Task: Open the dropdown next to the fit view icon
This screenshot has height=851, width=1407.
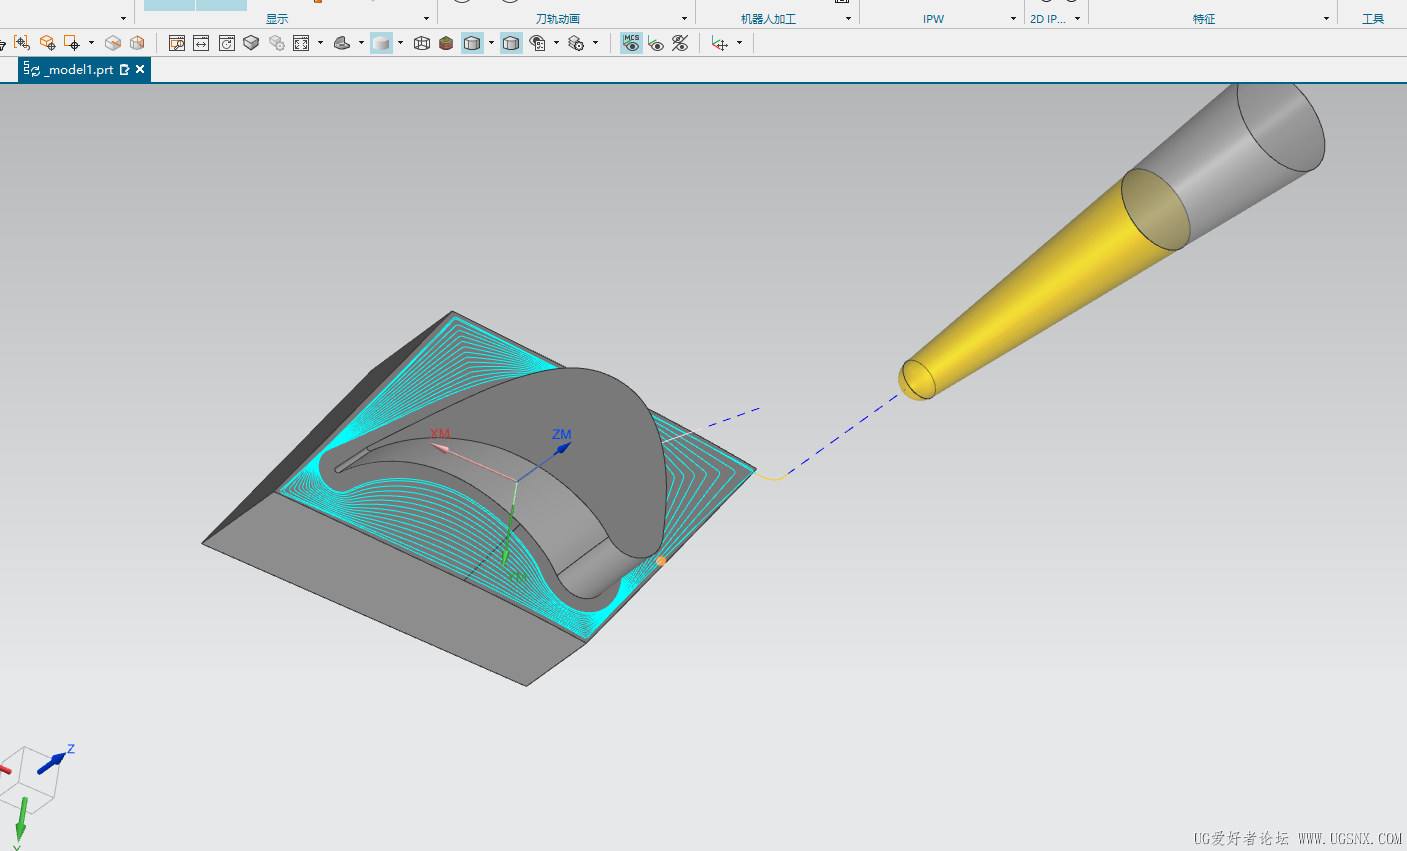Action: click(x=320, y=43)
